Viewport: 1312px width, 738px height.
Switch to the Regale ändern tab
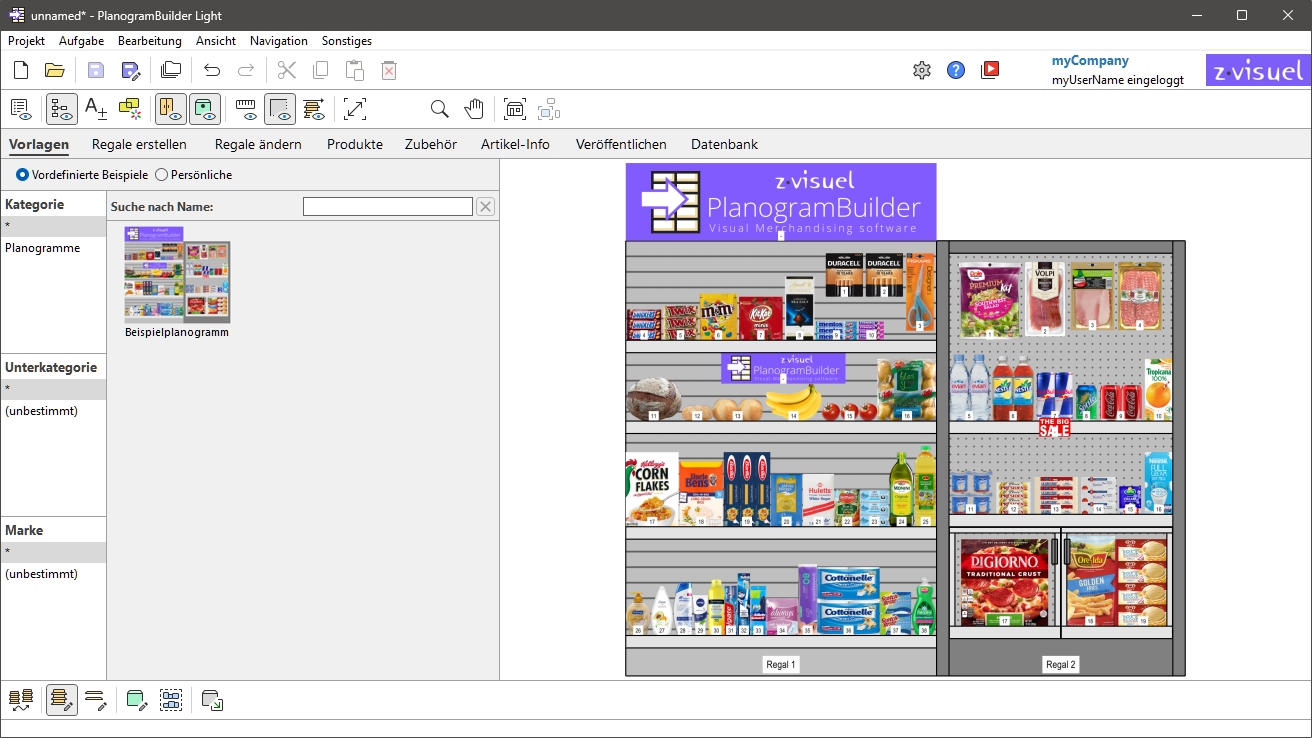tap(258, 144)
